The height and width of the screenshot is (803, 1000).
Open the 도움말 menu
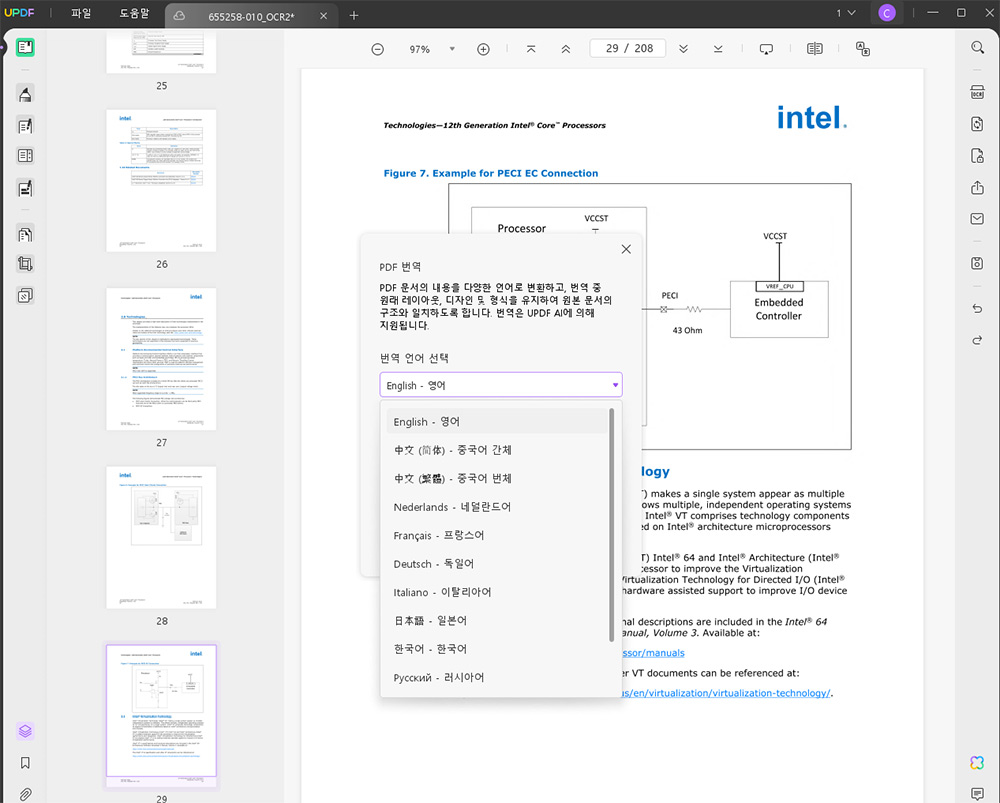[134, 13]
